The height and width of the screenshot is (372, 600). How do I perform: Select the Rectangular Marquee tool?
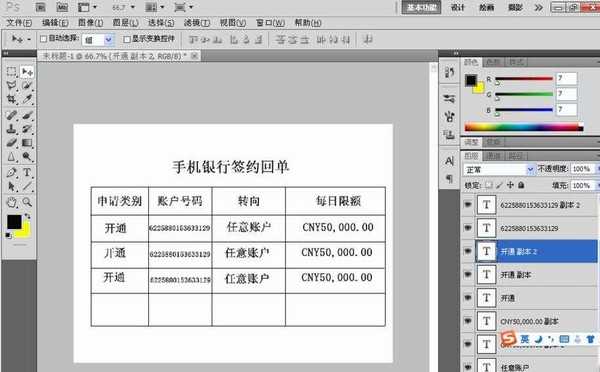[11, 72]
